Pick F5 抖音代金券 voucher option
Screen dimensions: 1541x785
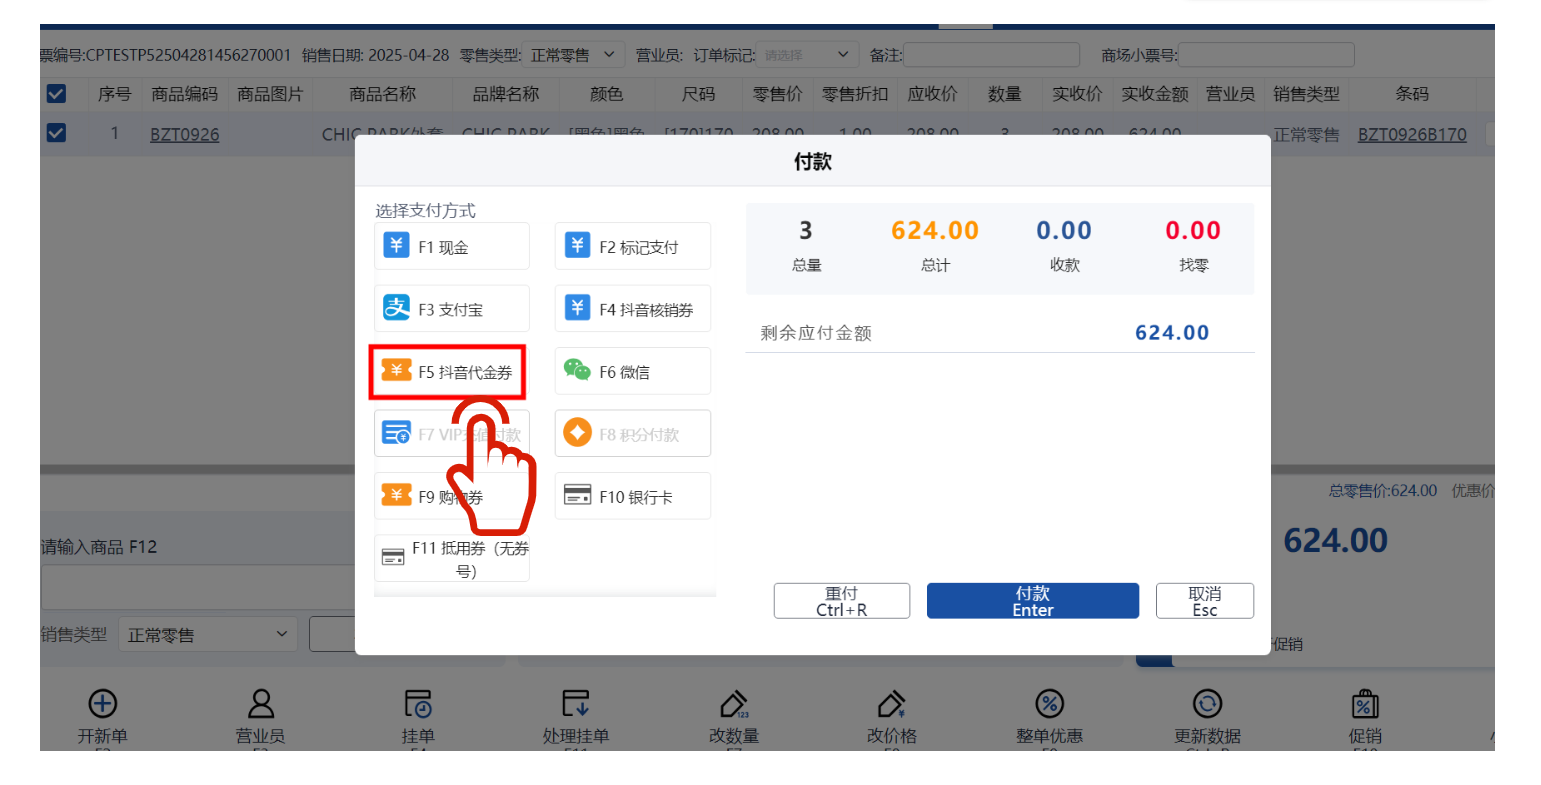click(448, 372)
